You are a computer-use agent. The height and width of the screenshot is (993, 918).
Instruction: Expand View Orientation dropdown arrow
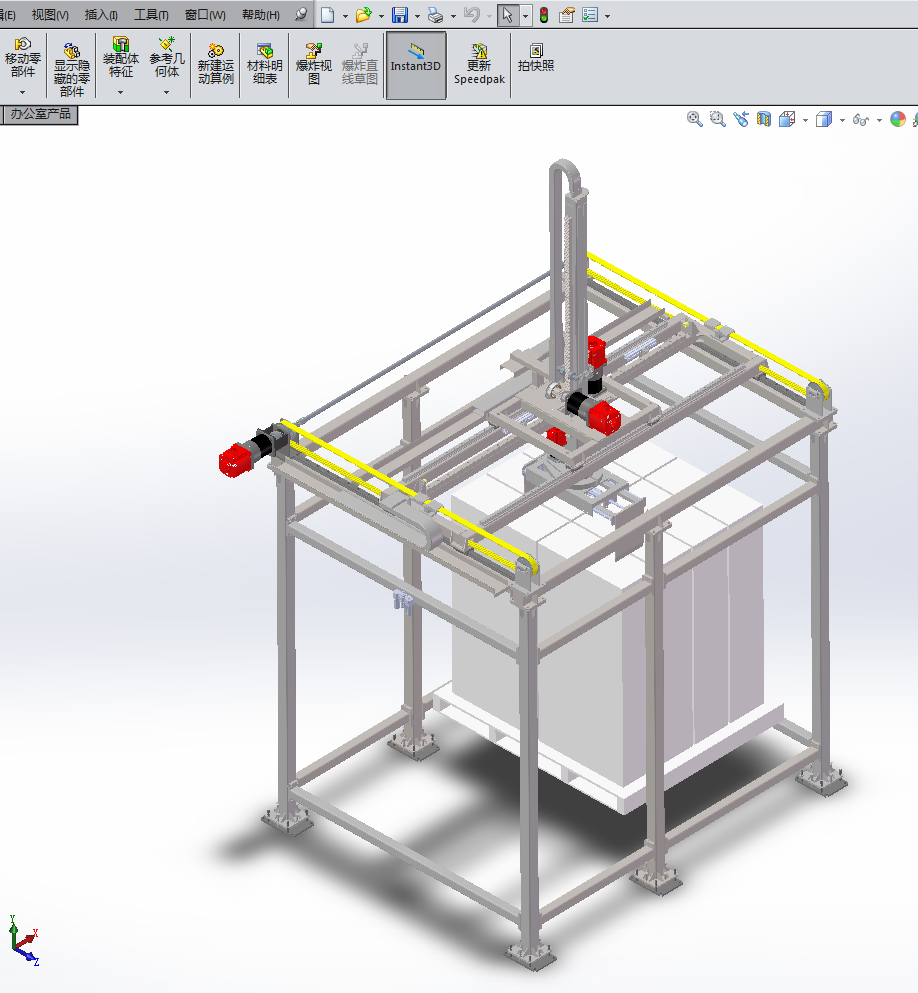click(x=805, y=120)
